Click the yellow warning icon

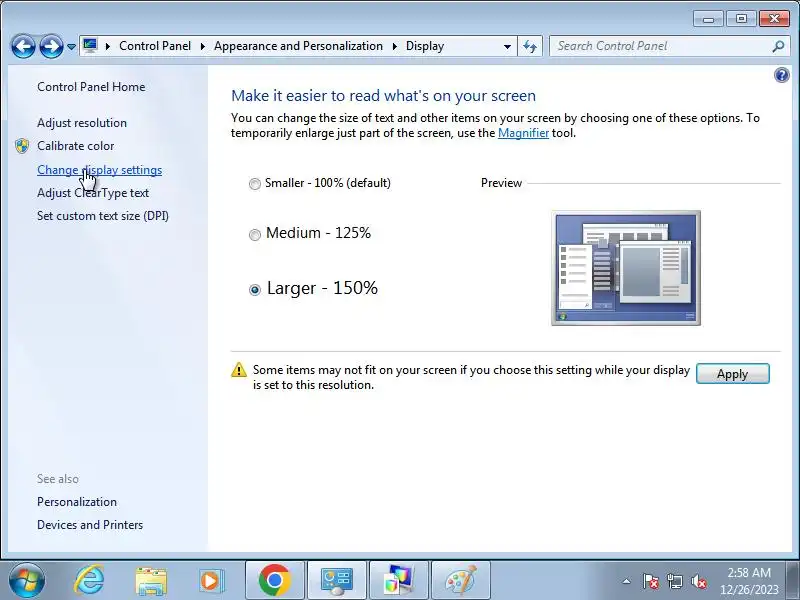coord(239,370)
